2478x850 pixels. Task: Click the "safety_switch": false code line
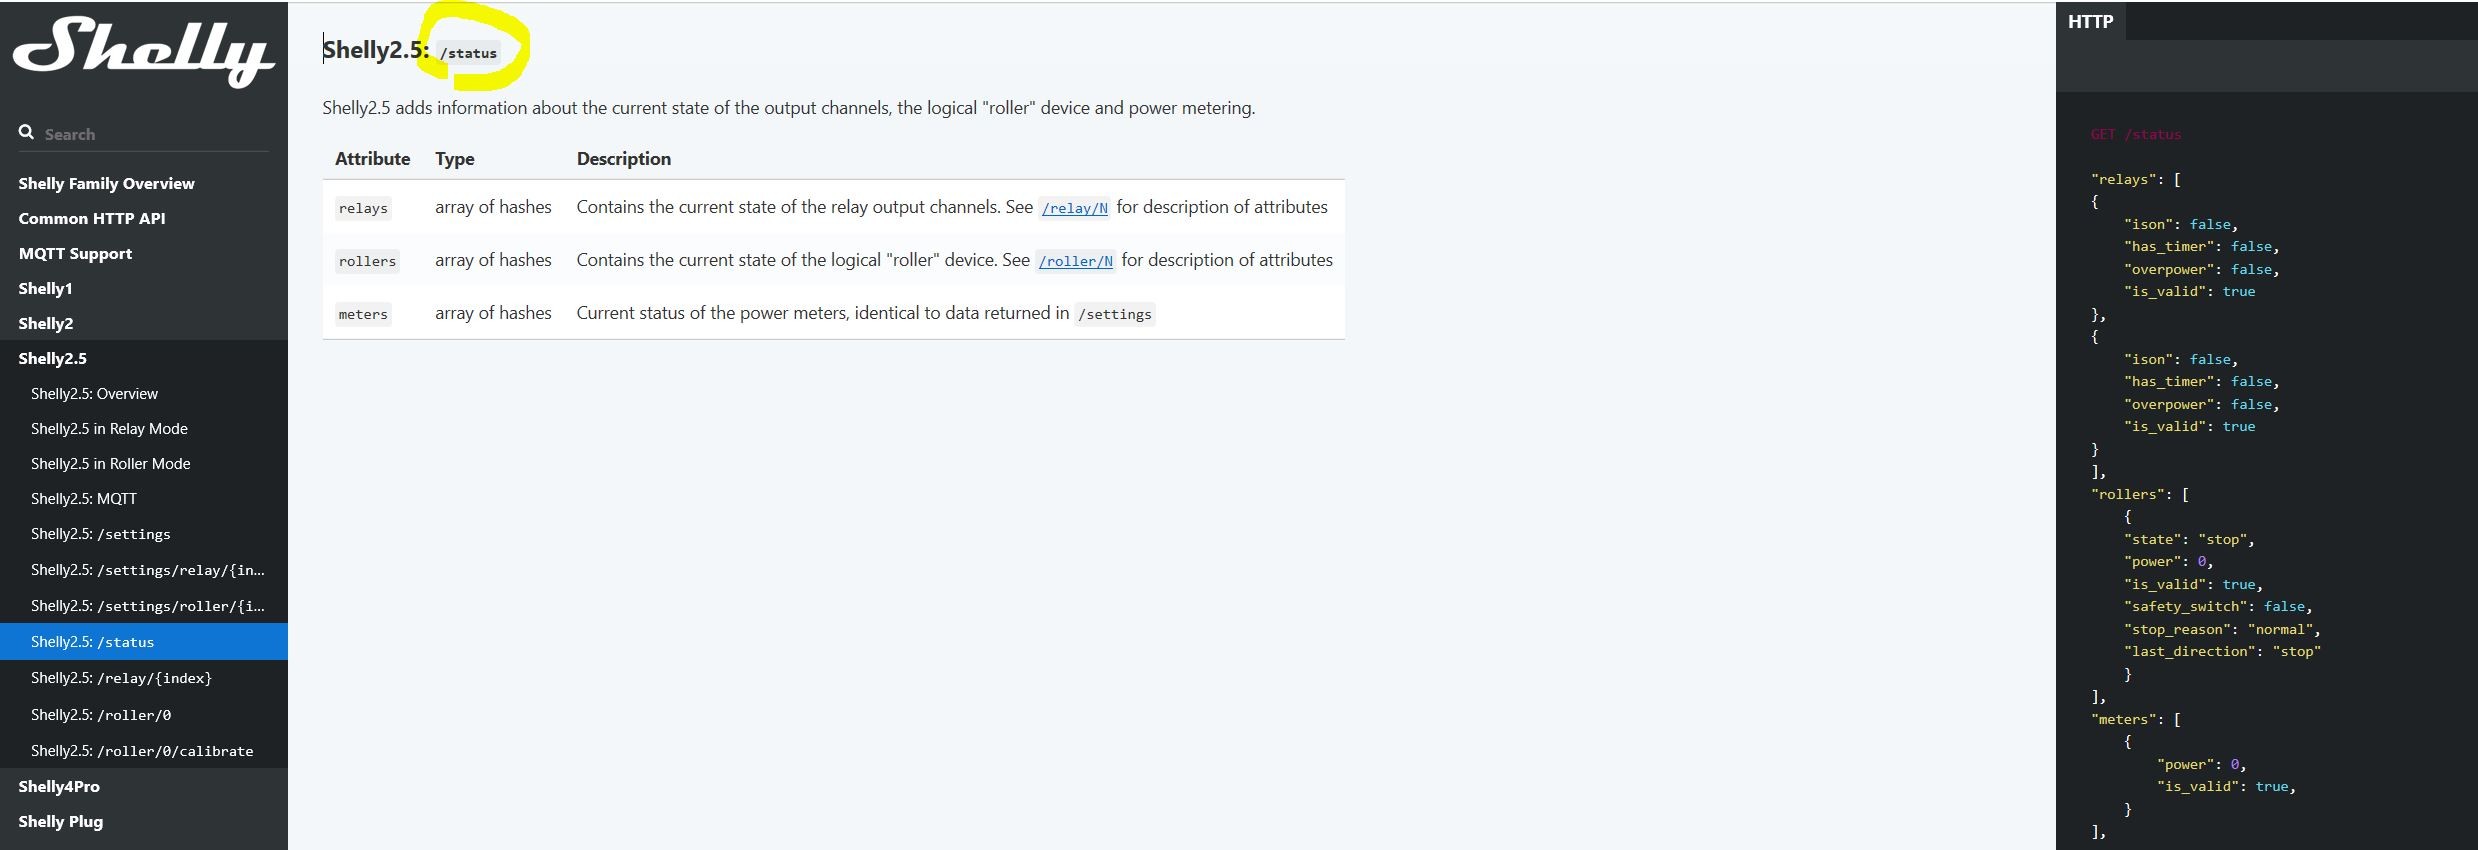[2218, 606]
